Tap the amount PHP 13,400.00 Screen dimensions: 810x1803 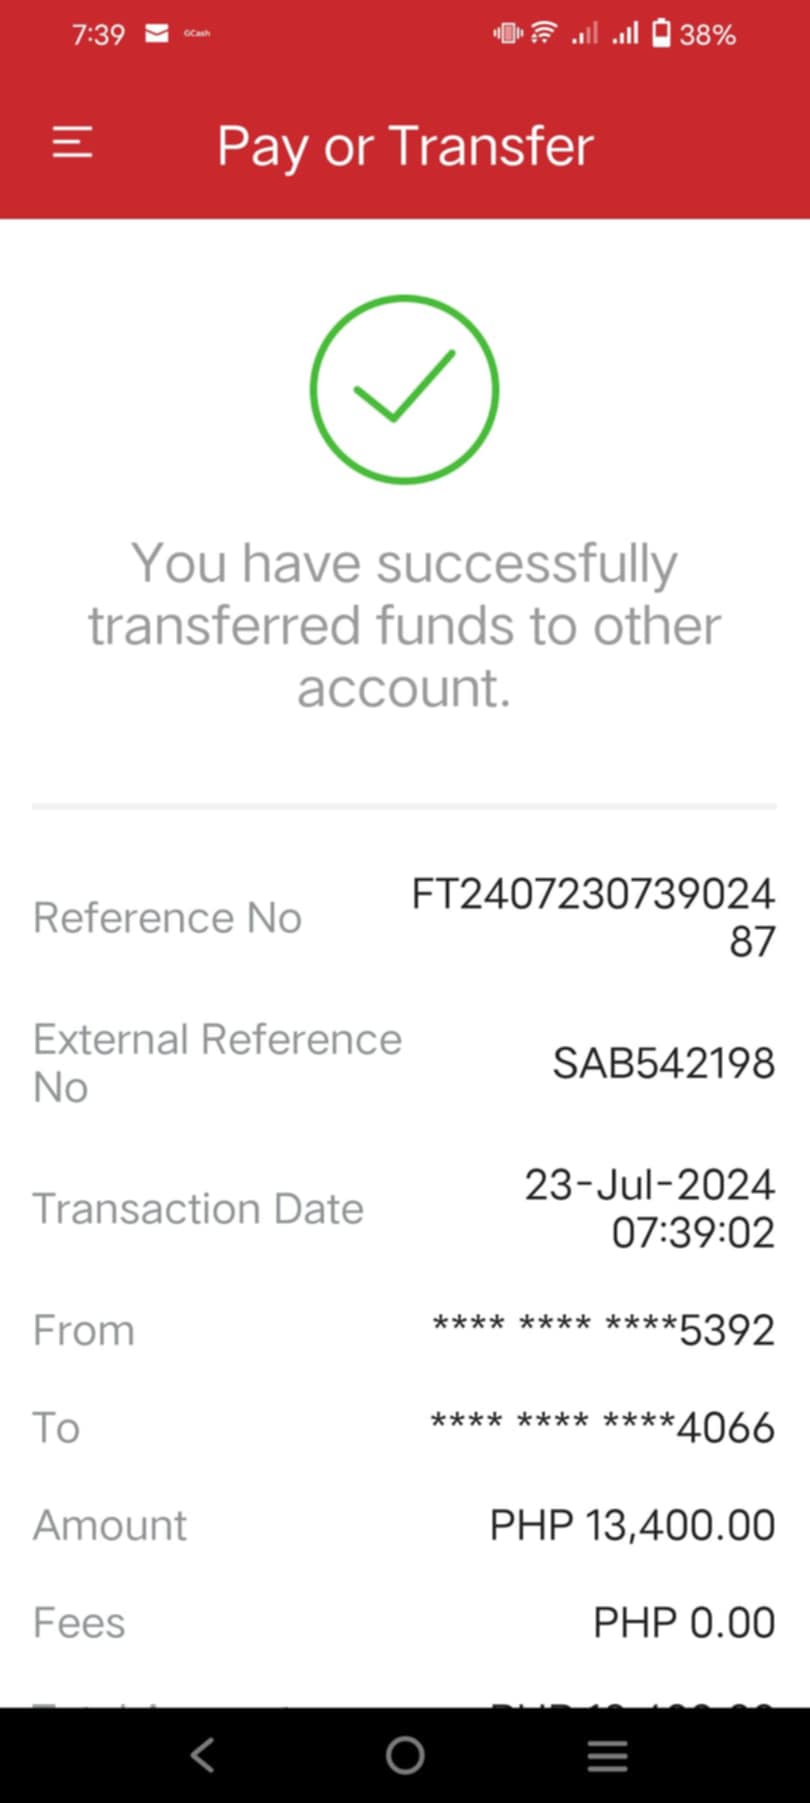point(632,1525)
